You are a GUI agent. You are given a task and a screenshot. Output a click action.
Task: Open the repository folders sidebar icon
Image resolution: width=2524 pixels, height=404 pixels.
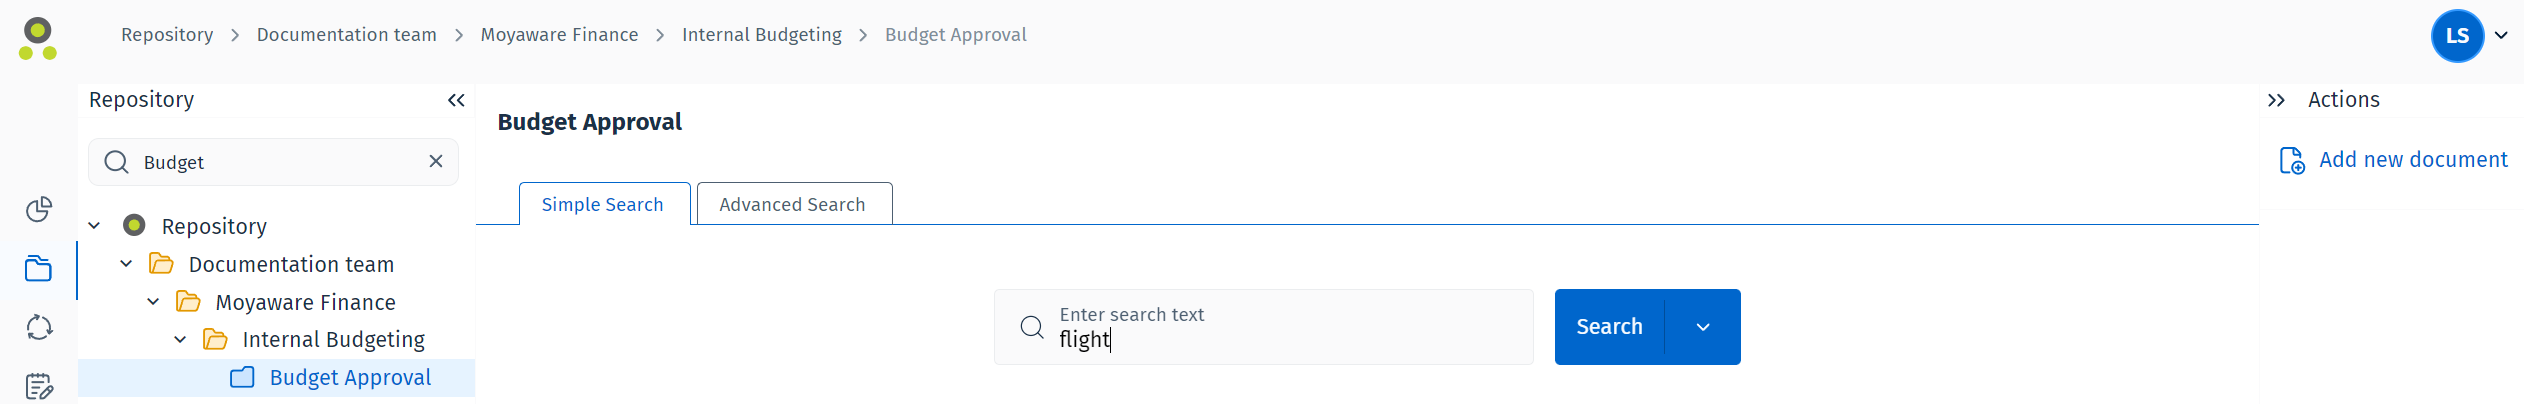[39, 269]
